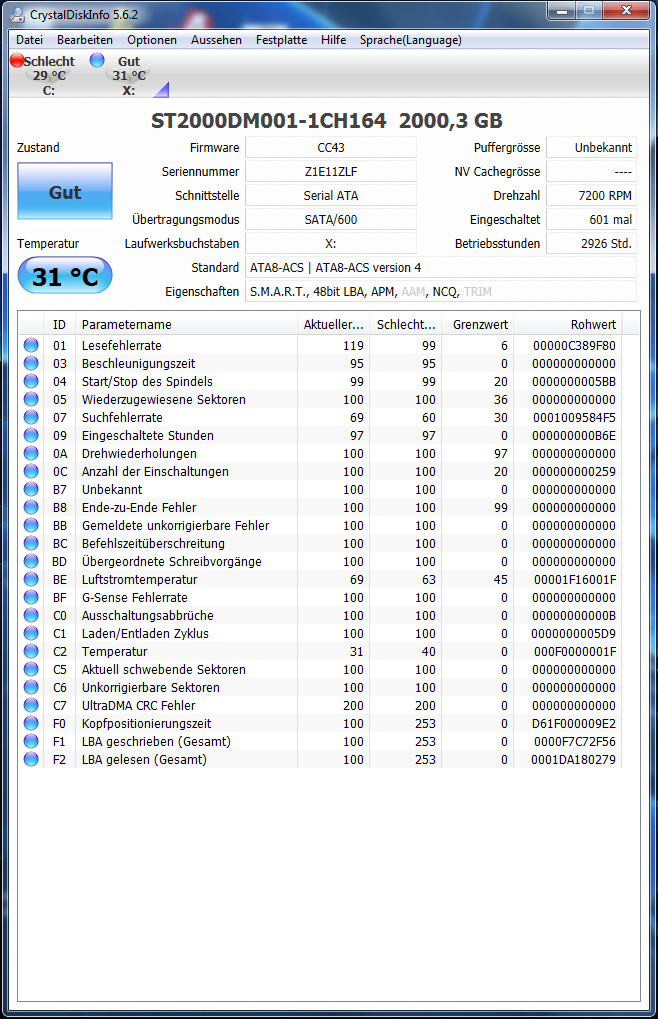
Task: Open the Aussehen menu
Action: tap(216, 40)
